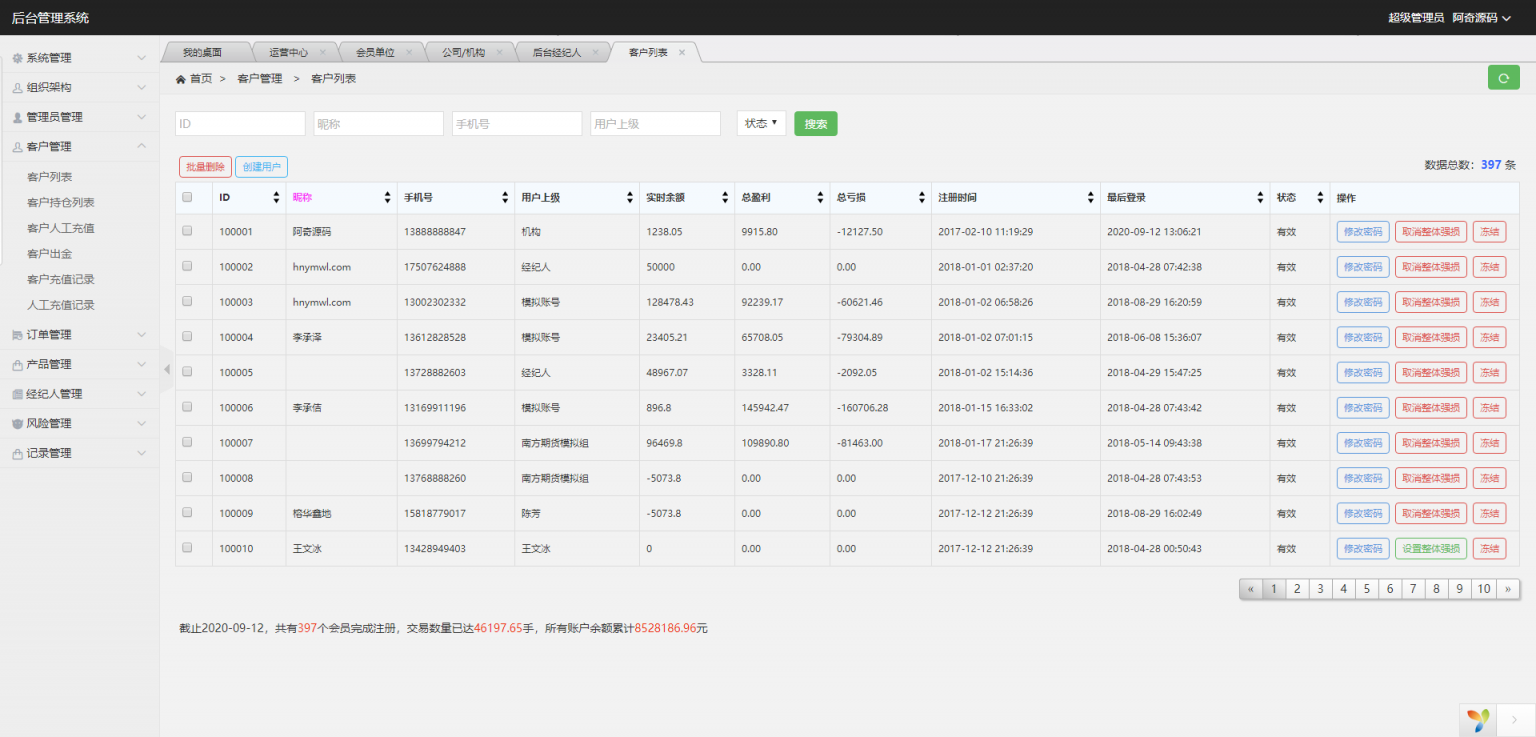Check the row checkbox for user 100001
Screen dimensions: 1536x737
[186, 231]
